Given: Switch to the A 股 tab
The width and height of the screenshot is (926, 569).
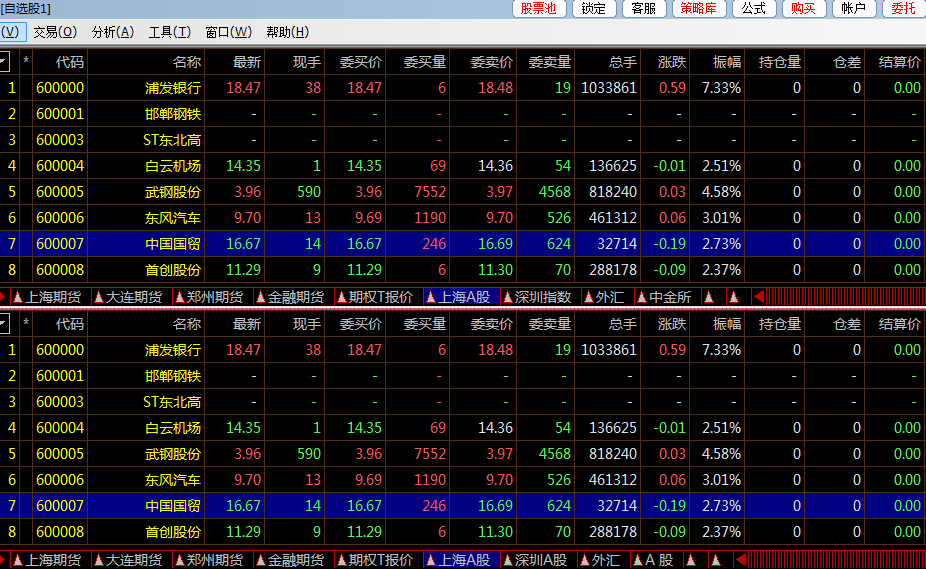Looking at the screenshot, I should tap(653, 559).
